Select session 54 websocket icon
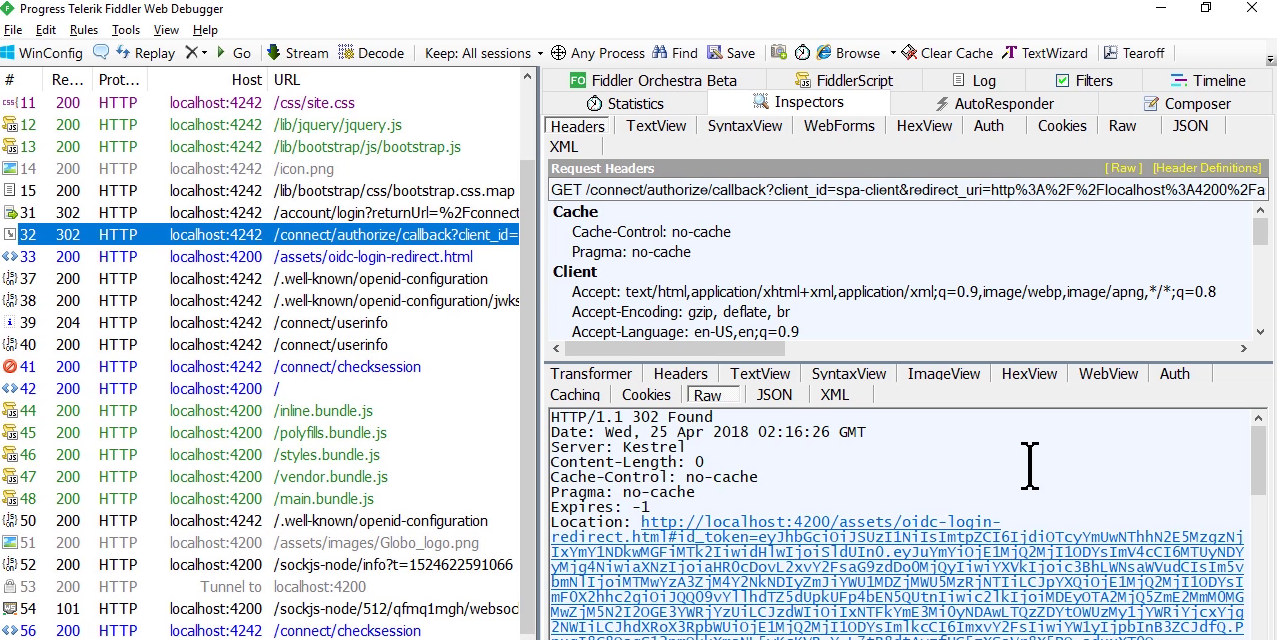This screenshot has height=640, width=1277. point(10,608)
